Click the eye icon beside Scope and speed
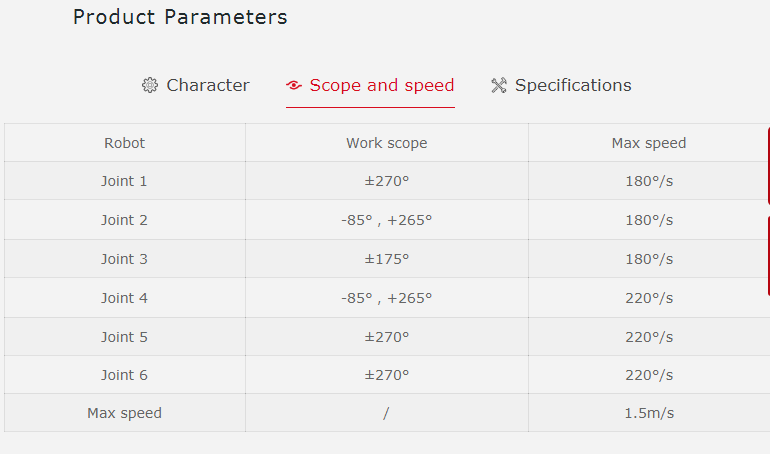The image size is (770, 454). [x=294, y=86]
